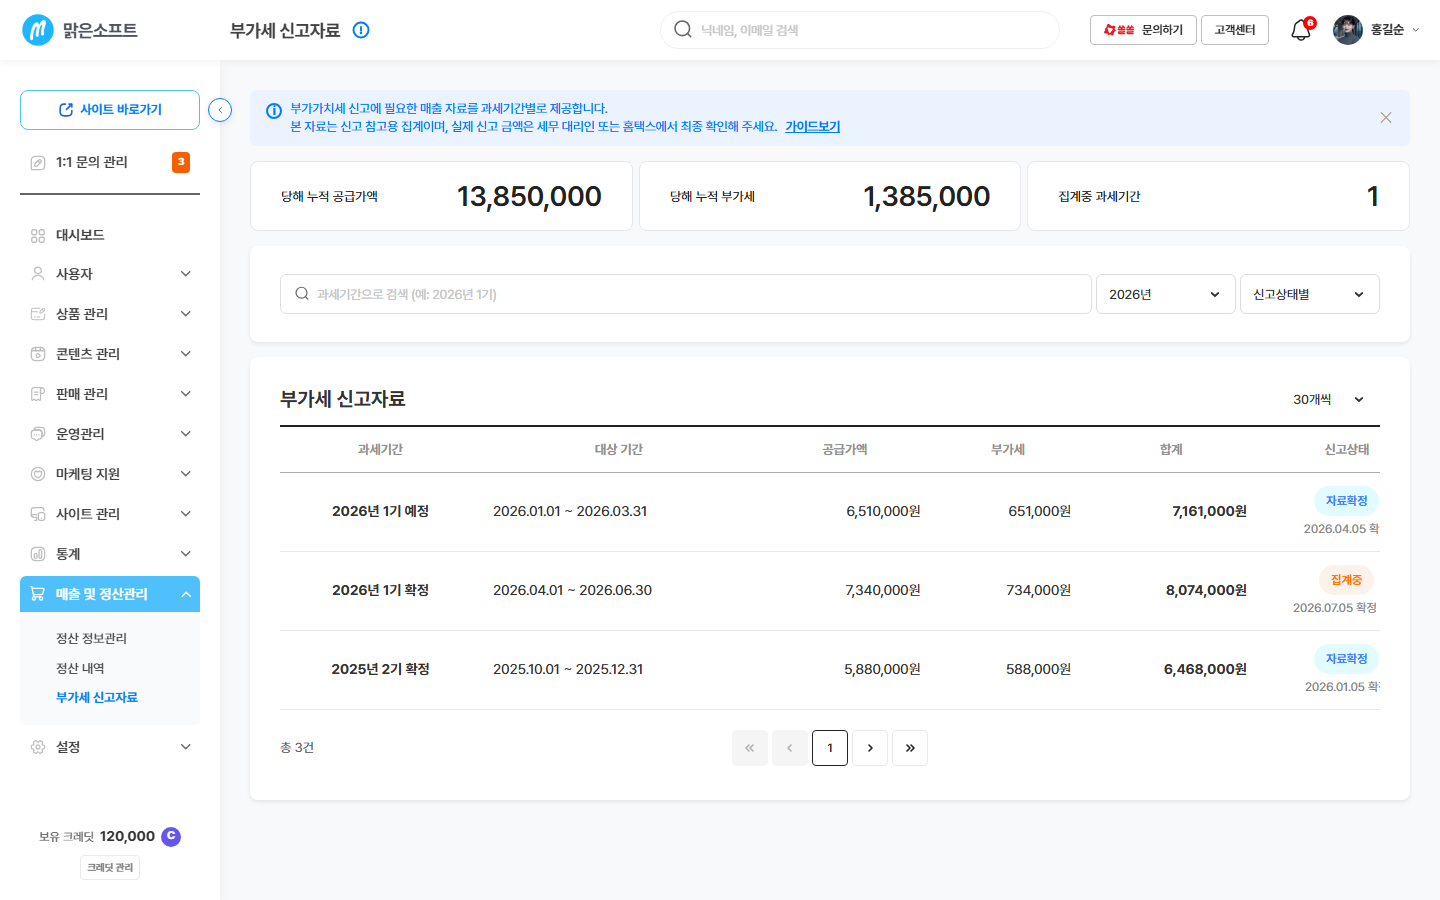Collapse the sidebar with the round arrow button

coord(220,110)
